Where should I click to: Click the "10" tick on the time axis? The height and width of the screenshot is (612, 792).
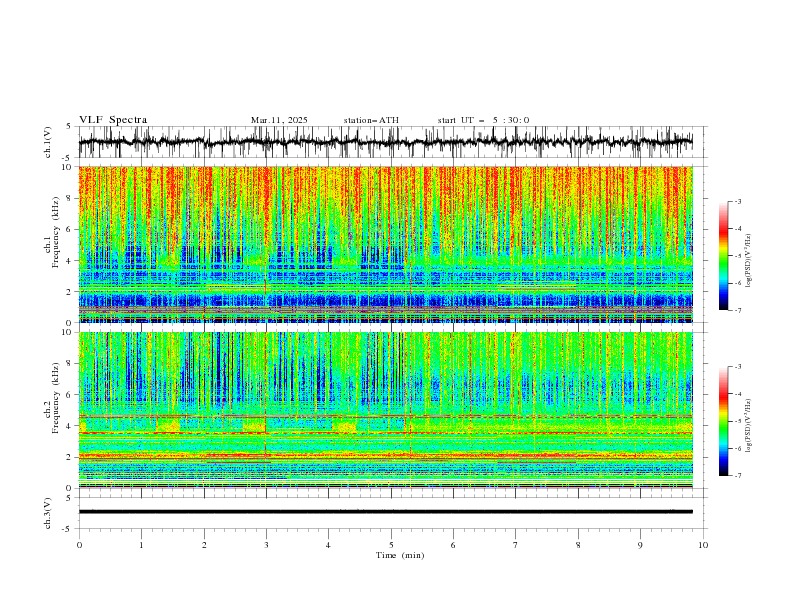pos(703,545)
